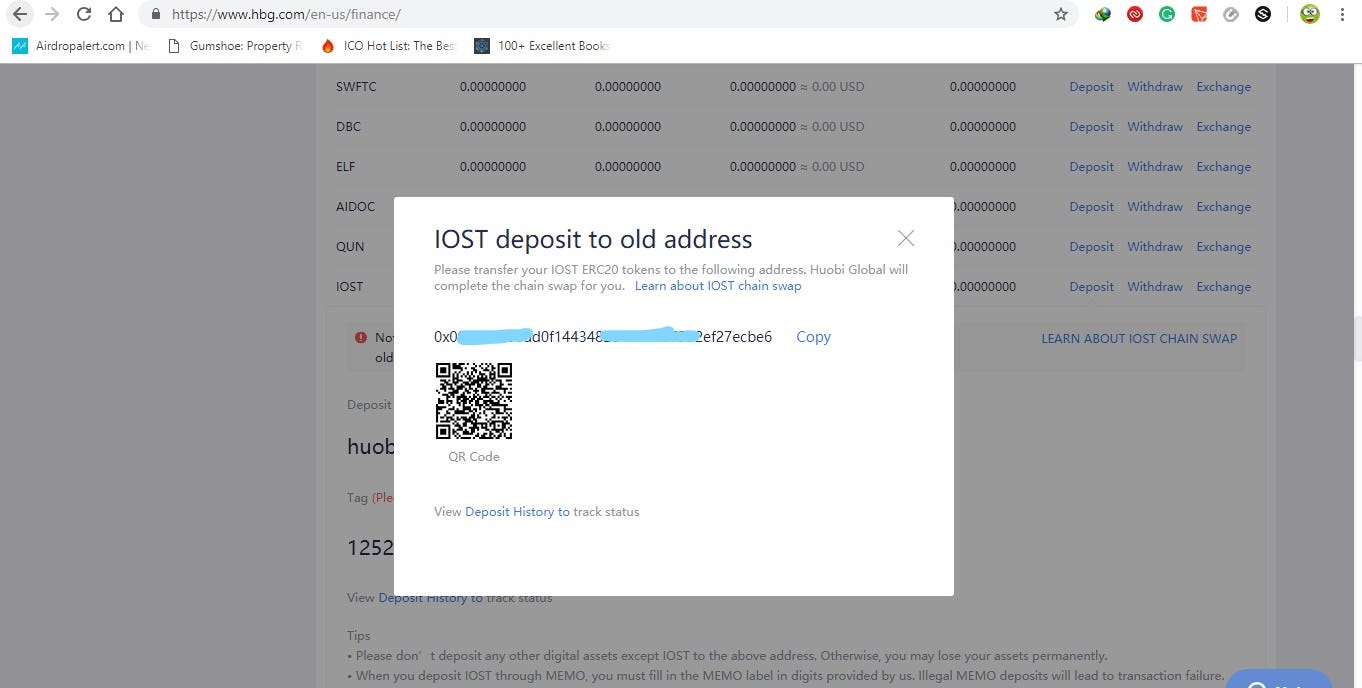Click the SWFTC coin name
1362x688 pixels.
click(356, 87)
